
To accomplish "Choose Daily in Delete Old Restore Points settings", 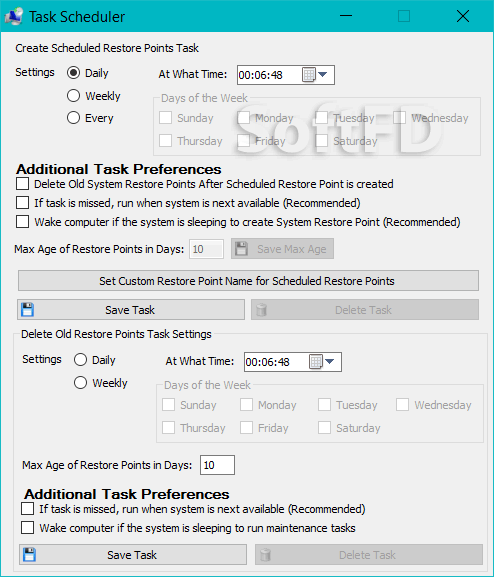I will click(x=80, y=360).
